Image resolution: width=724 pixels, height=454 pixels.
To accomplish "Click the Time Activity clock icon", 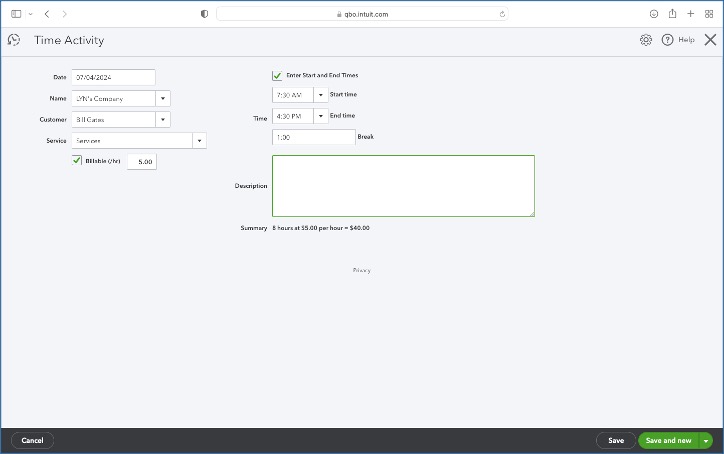I will [14, 40].
